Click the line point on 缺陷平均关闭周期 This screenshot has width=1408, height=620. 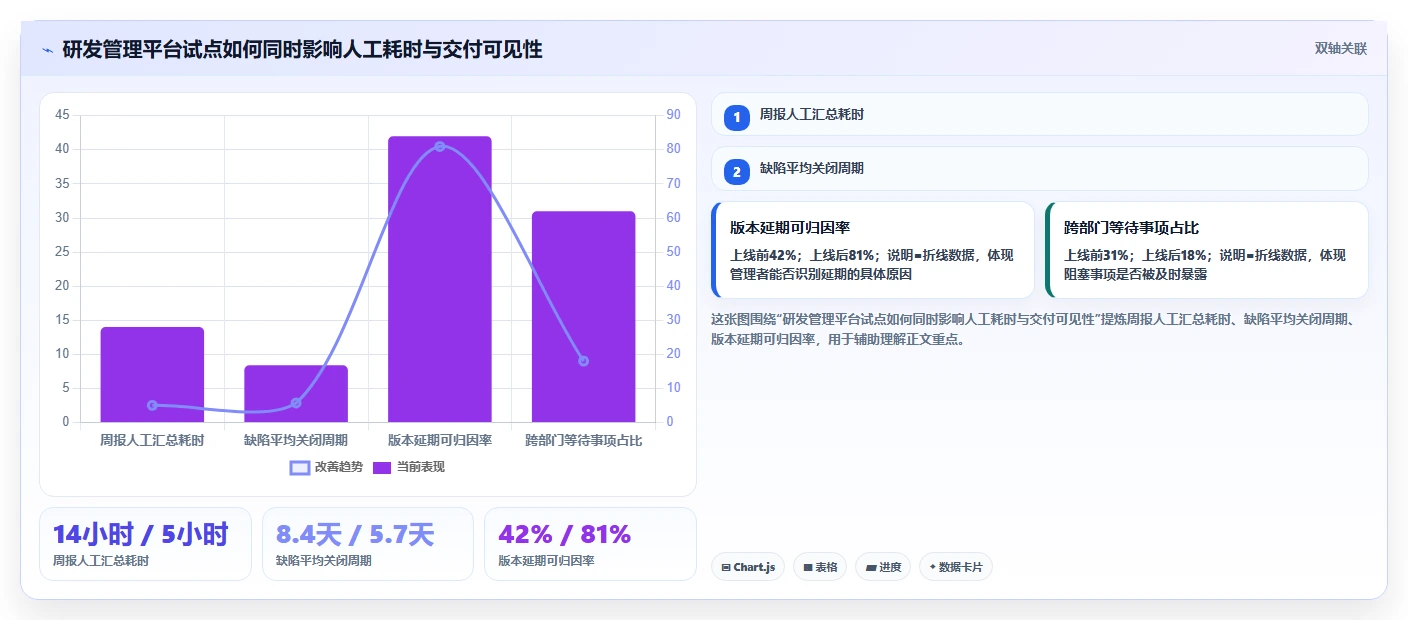click(x=296, y=403)
